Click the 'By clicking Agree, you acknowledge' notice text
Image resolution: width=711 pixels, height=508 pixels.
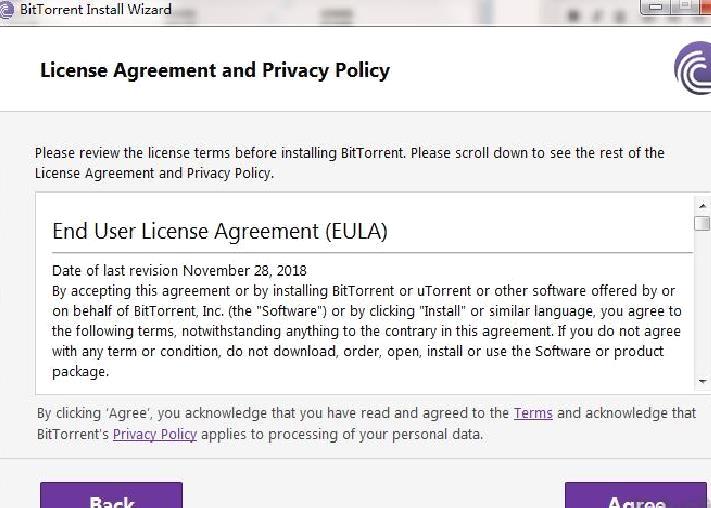[366, 424]
